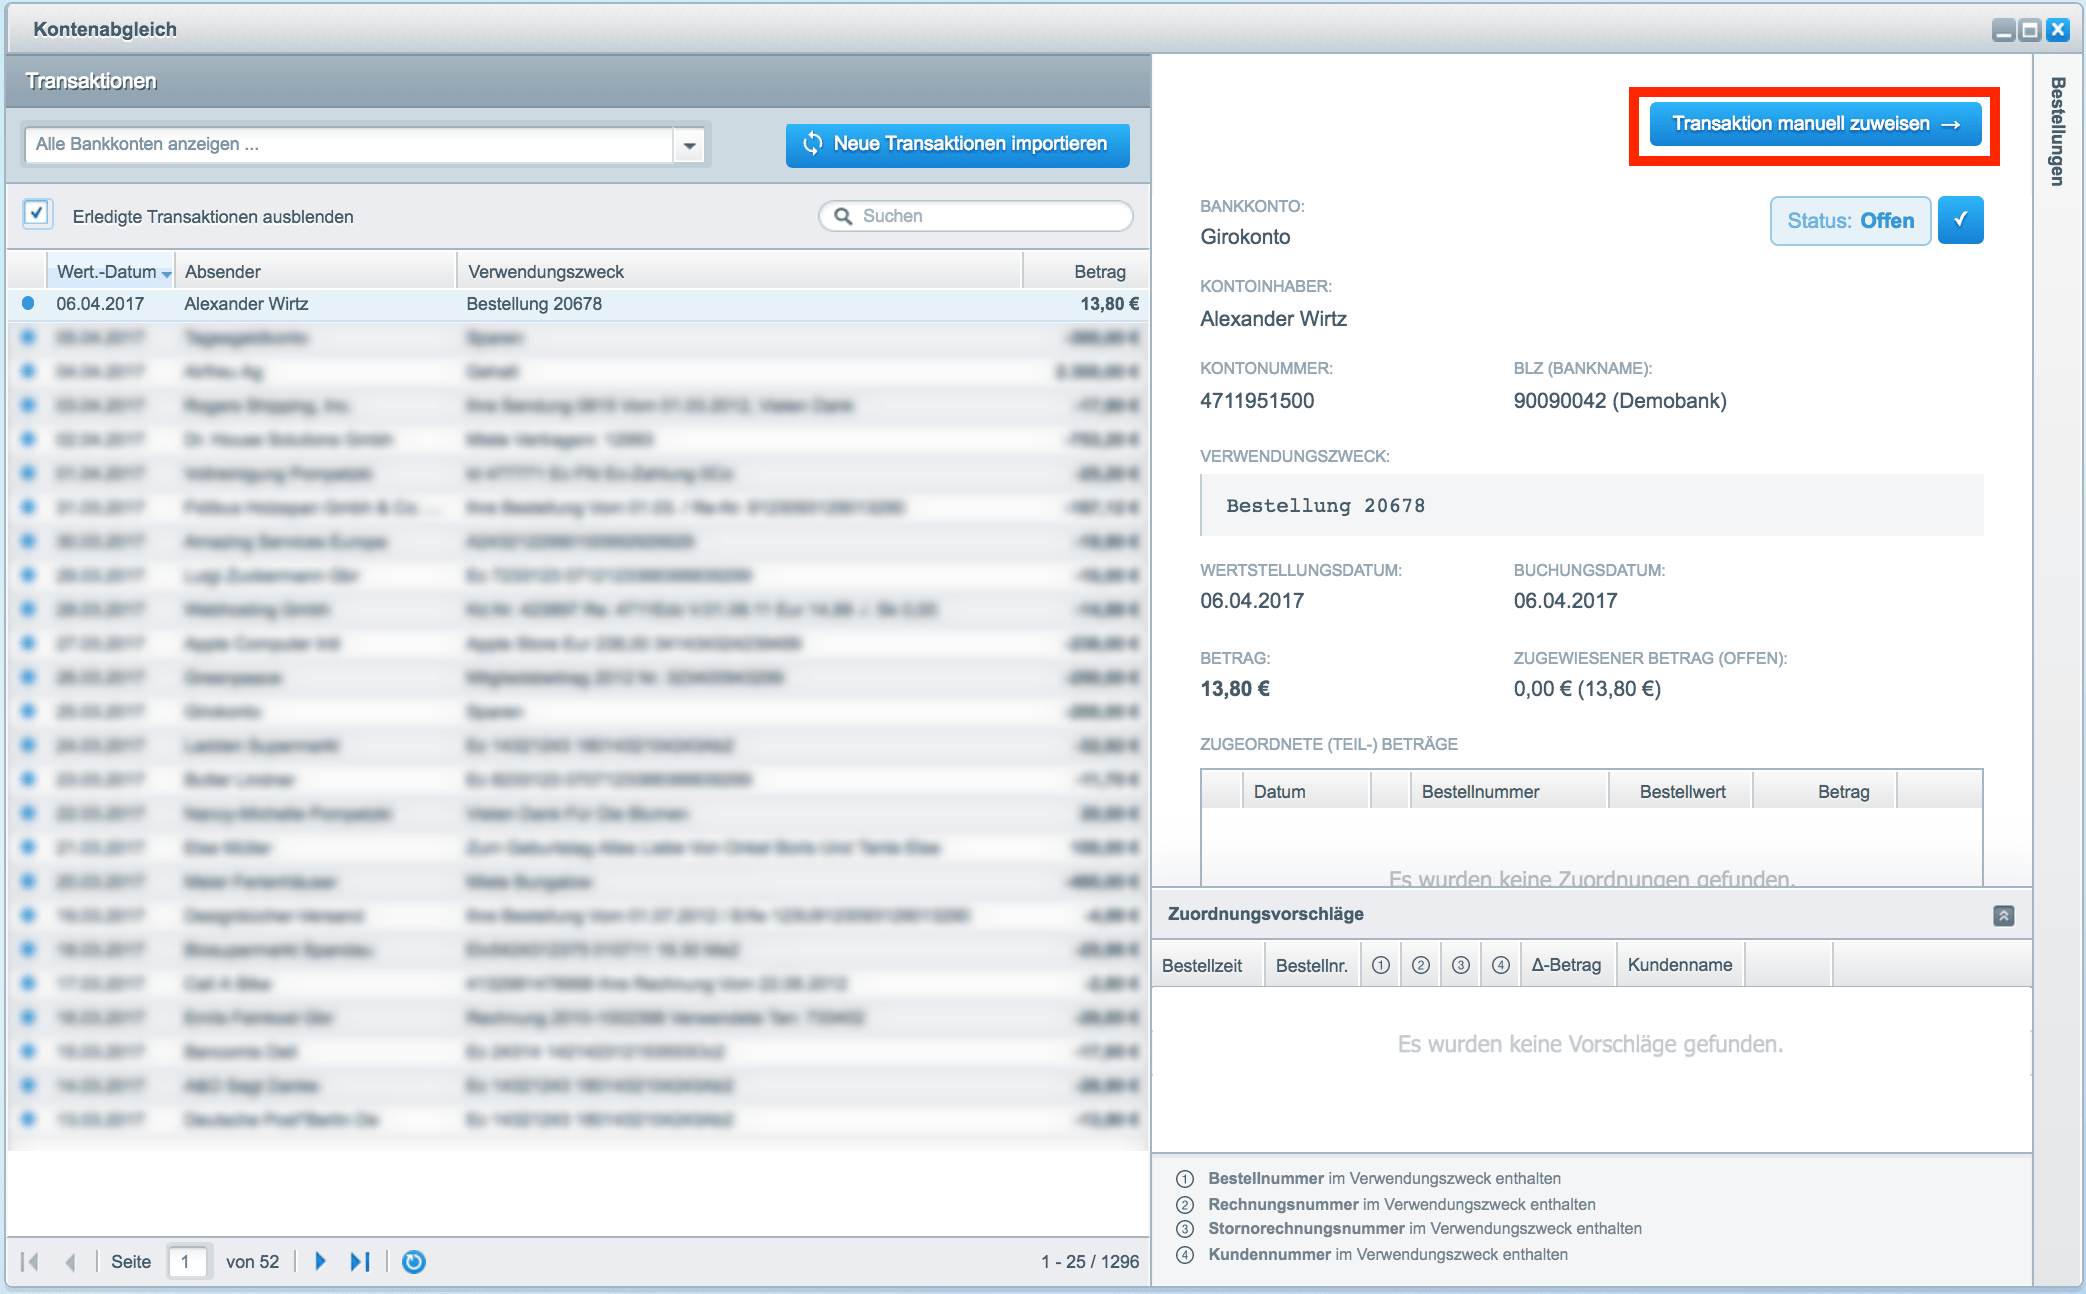Click the page number input box

(x=187, y=1262)
